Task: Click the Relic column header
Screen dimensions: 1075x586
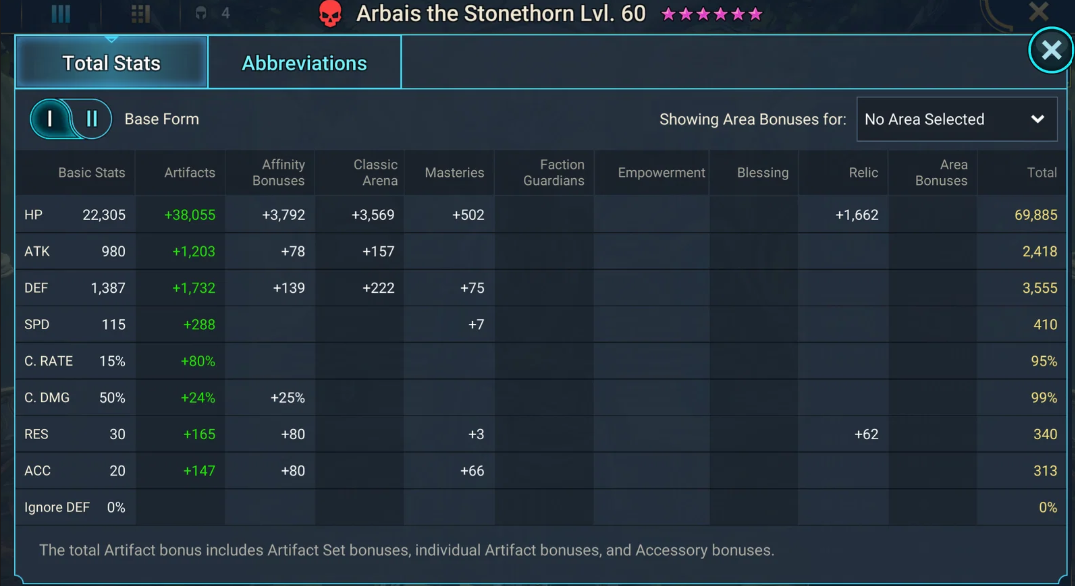Action: [863, 173]
